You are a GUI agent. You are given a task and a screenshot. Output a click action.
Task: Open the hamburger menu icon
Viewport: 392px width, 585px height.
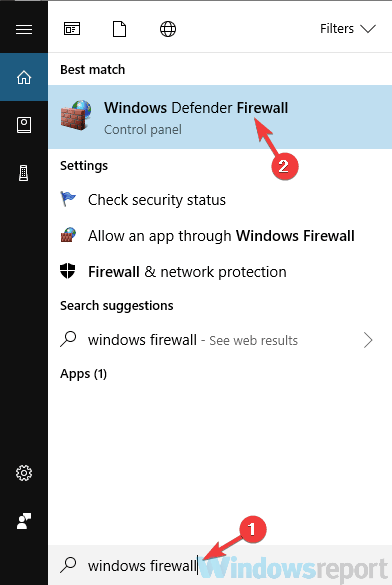(24, 29)
